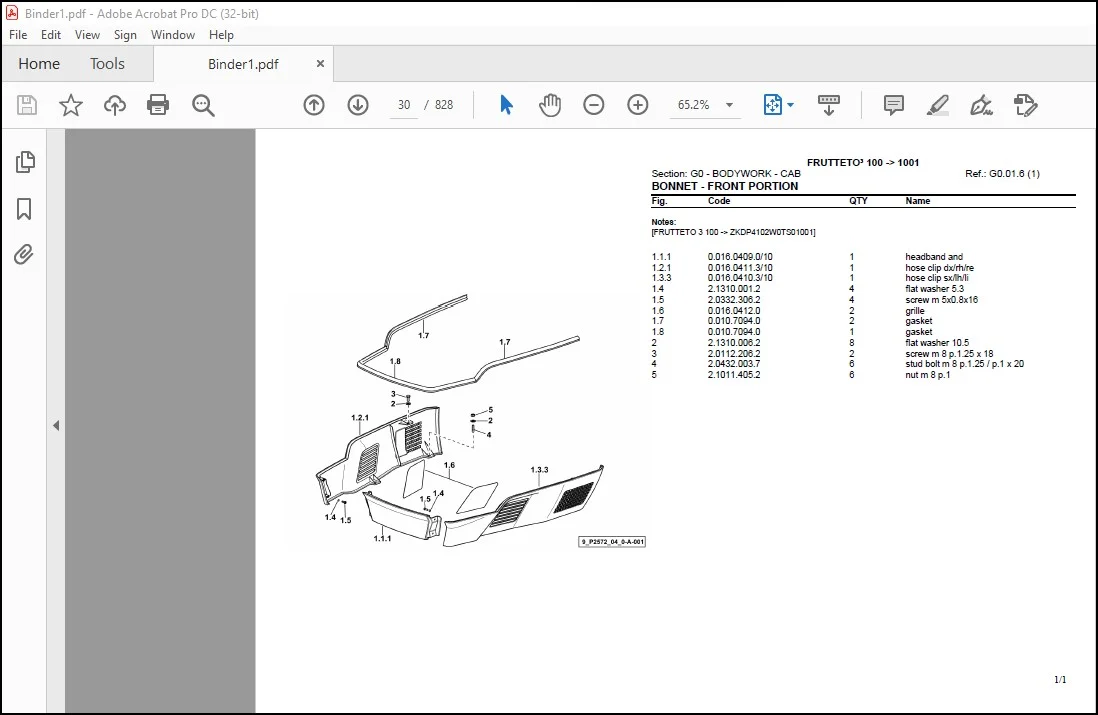1098x715 pixels.
Task: Click 'screw m 8 p.1.25 x 18' entry
Action: pos(949,354)
